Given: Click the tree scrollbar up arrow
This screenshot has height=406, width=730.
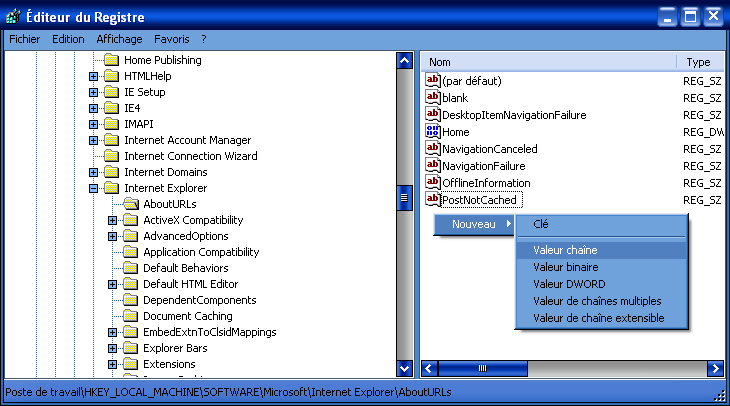Looking at the screenshot, I should click(405, 61).
